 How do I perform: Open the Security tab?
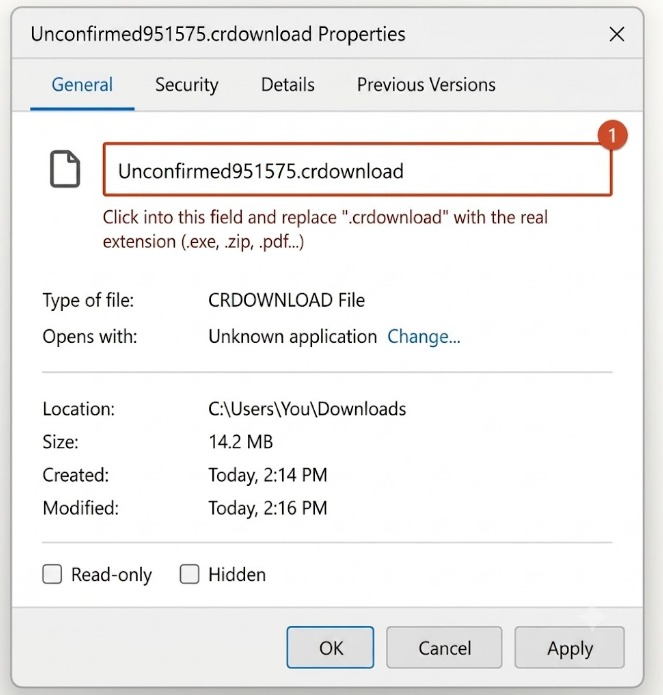tap(187, 85)
